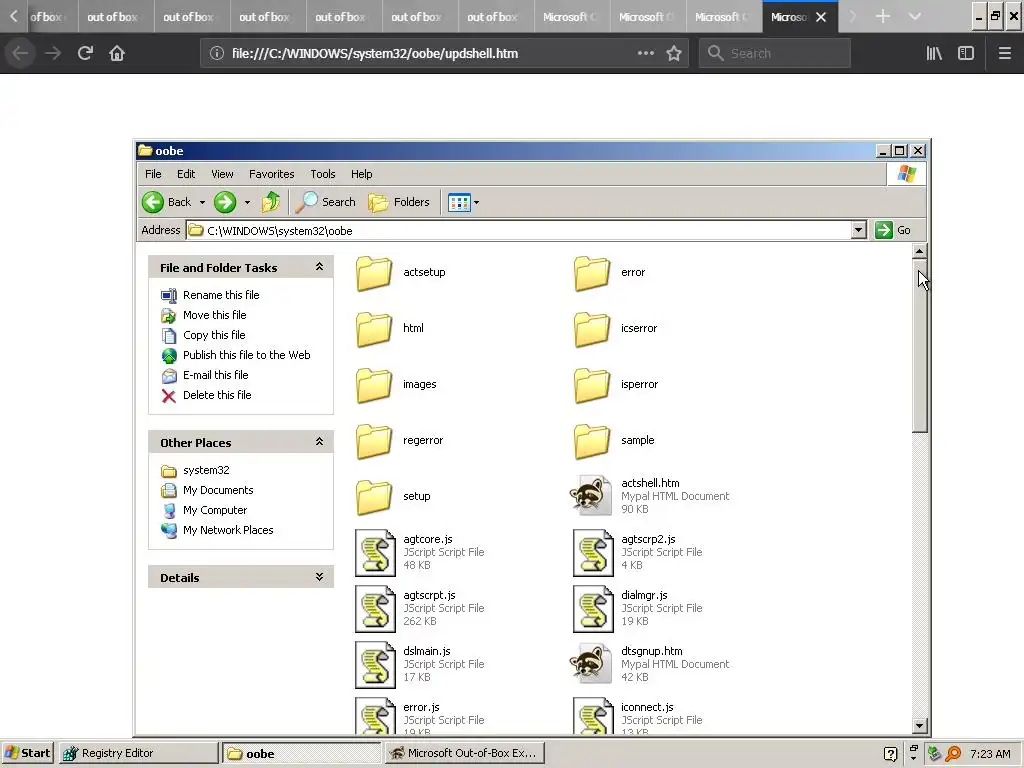1024x768 pixels.
Task: Open the browser tab list dropdown
Action: 915,16
